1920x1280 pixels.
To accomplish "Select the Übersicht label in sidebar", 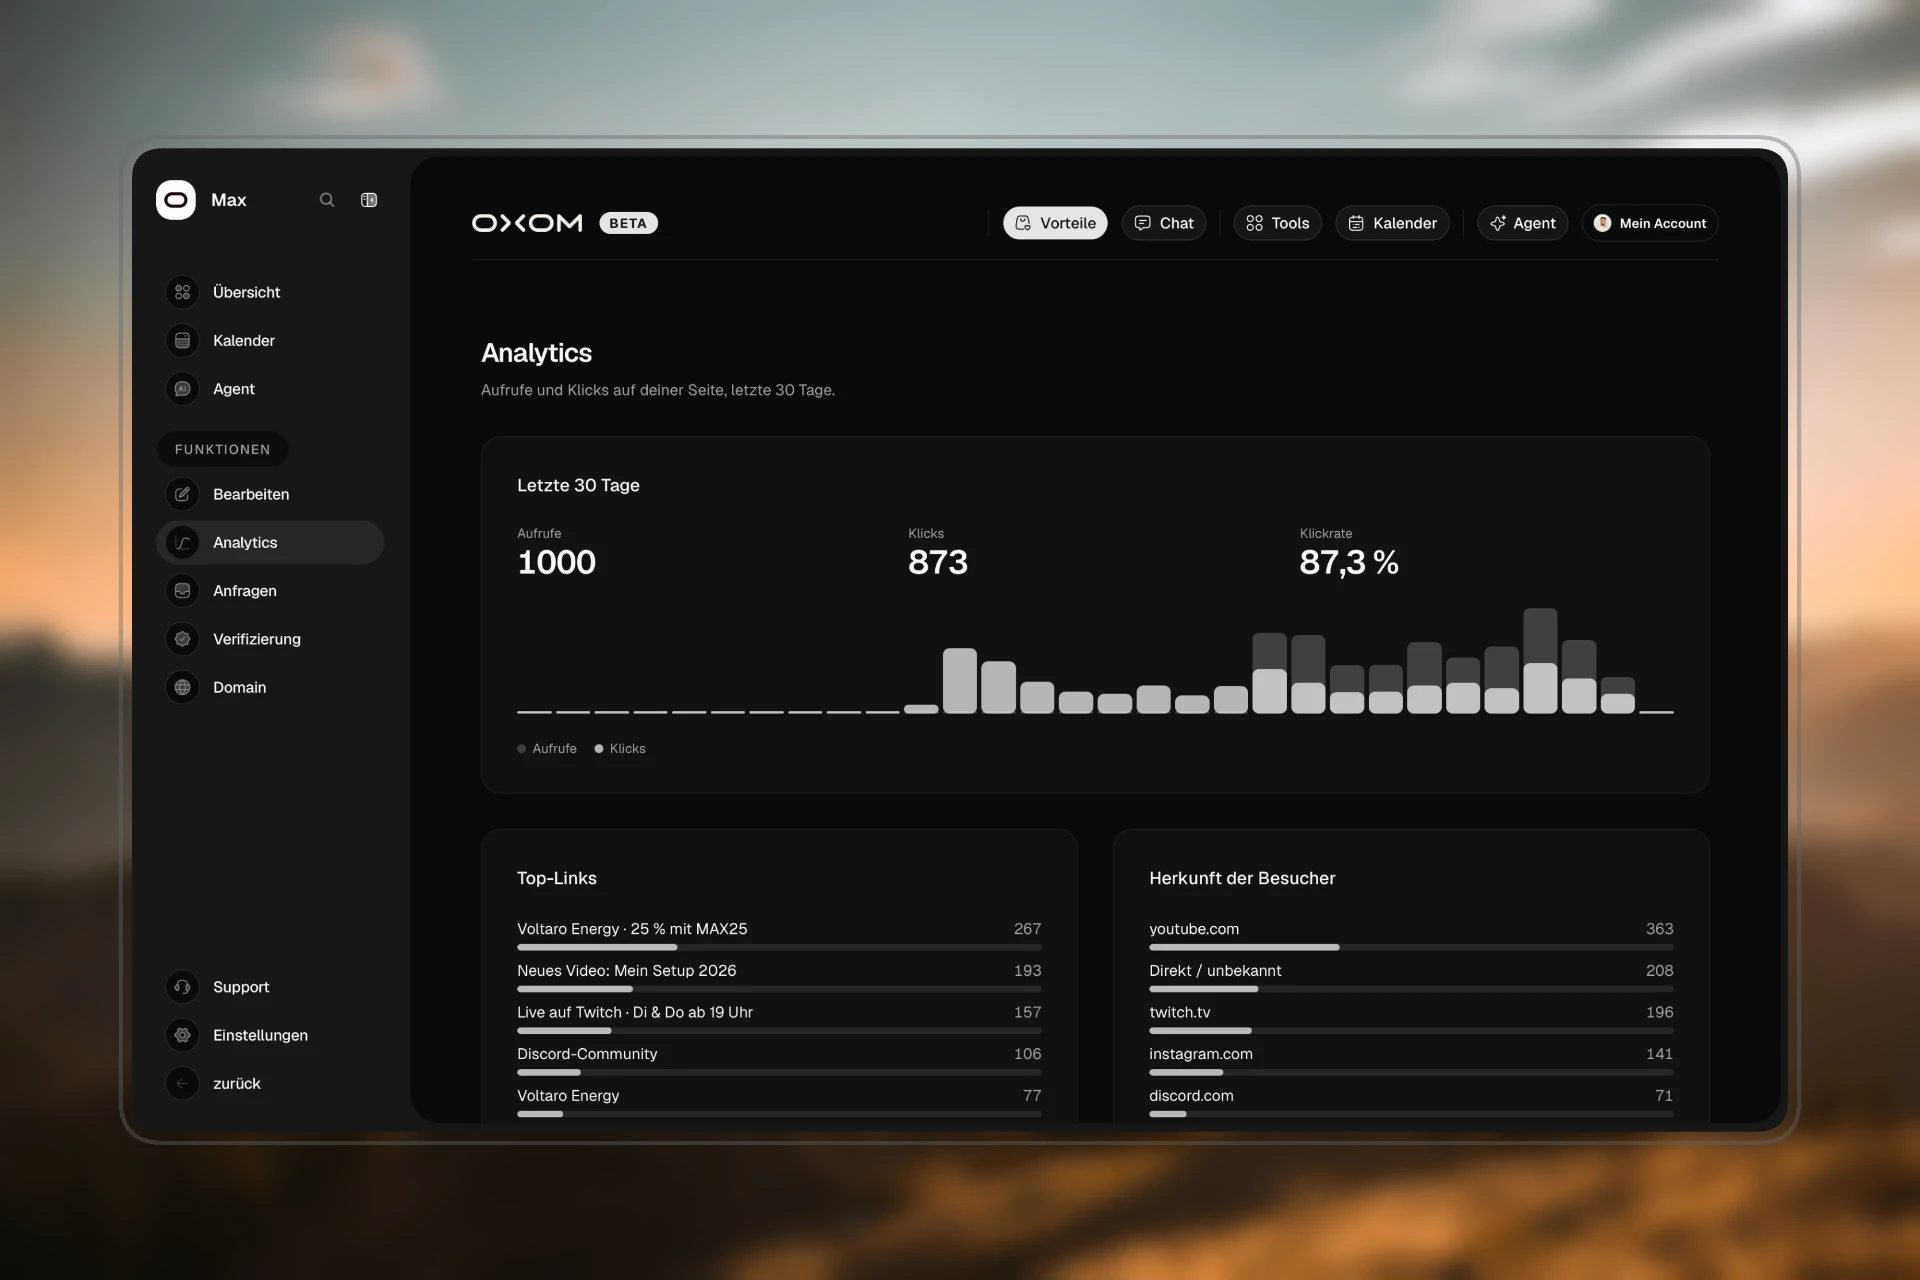I will click(x=246, y=292).
